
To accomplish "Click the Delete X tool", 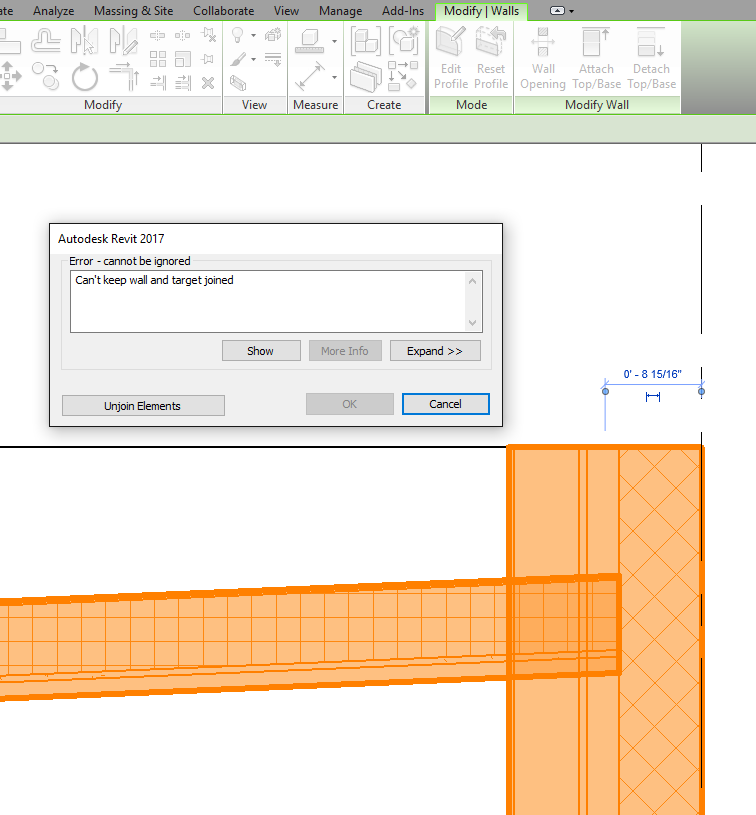I will [208, 83].
